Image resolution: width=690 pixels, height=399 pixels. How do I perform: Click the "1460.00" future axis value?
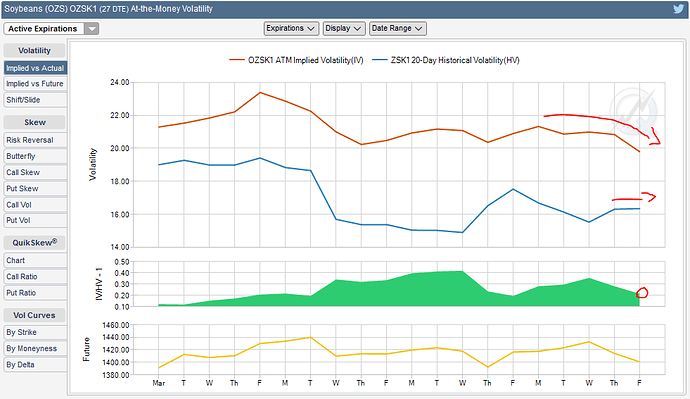[x=116, y=325]
